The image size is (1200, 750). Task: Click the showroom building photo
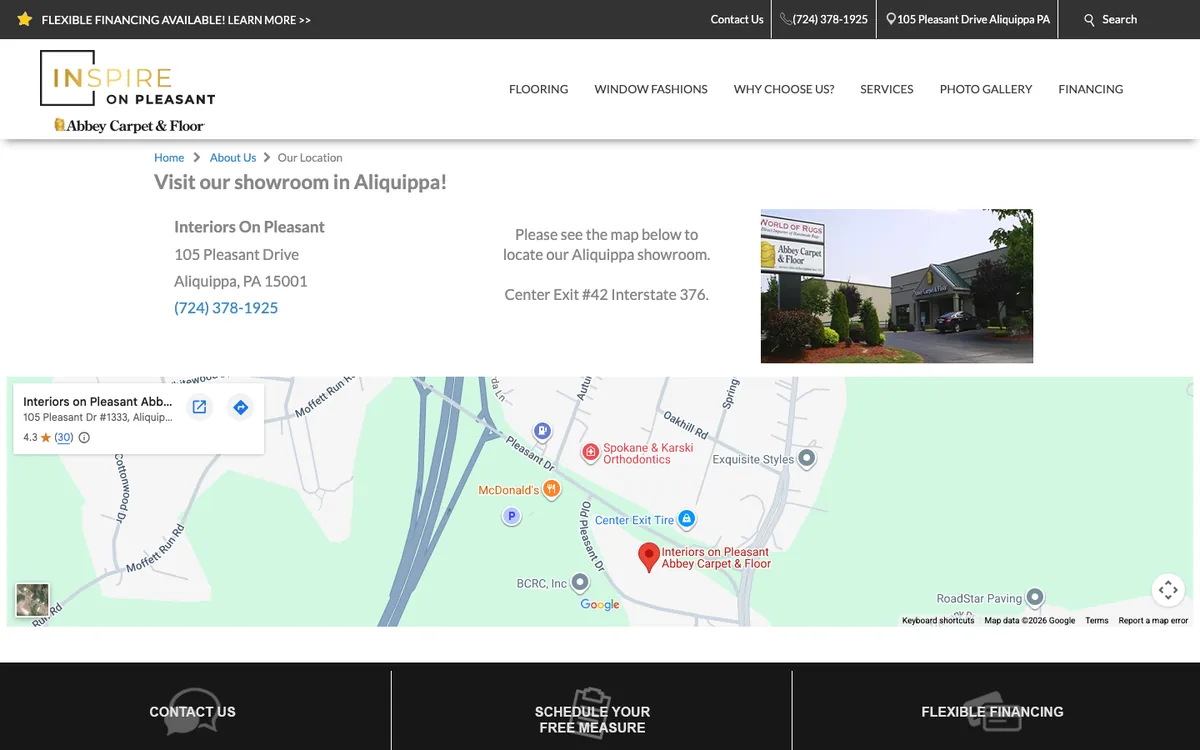point(897,286)
